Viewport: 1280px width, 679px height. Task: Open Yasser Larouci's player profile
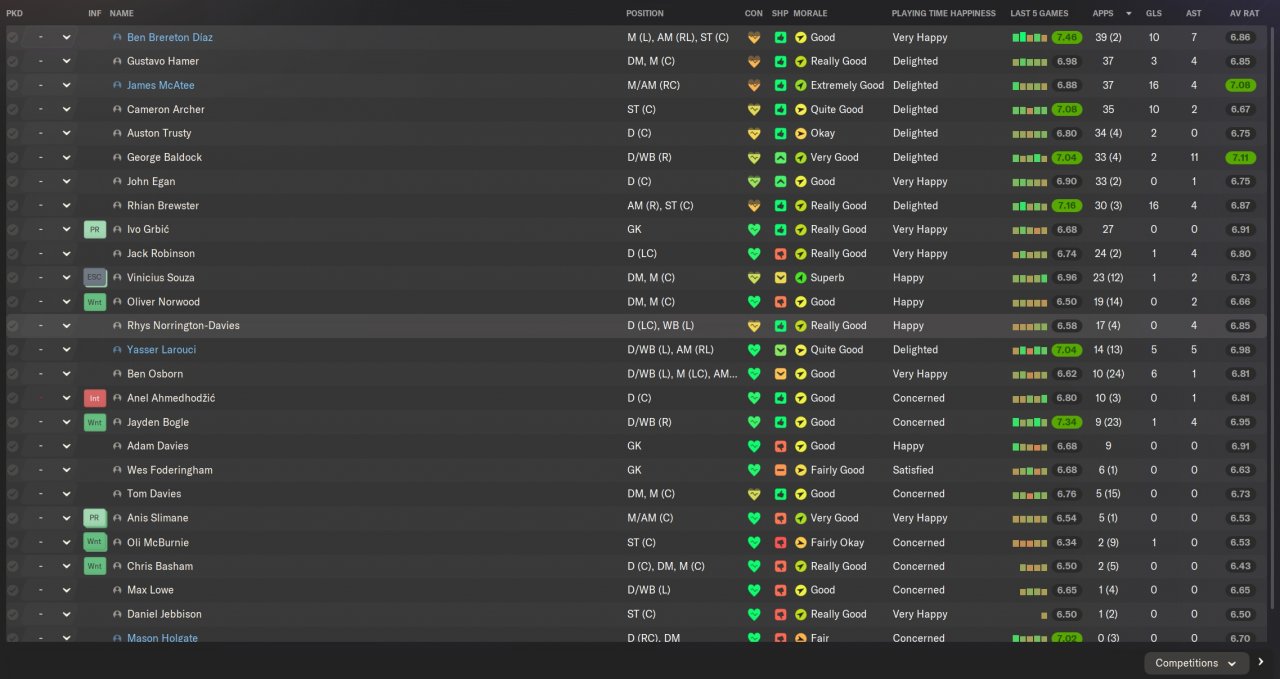point(161,350)
